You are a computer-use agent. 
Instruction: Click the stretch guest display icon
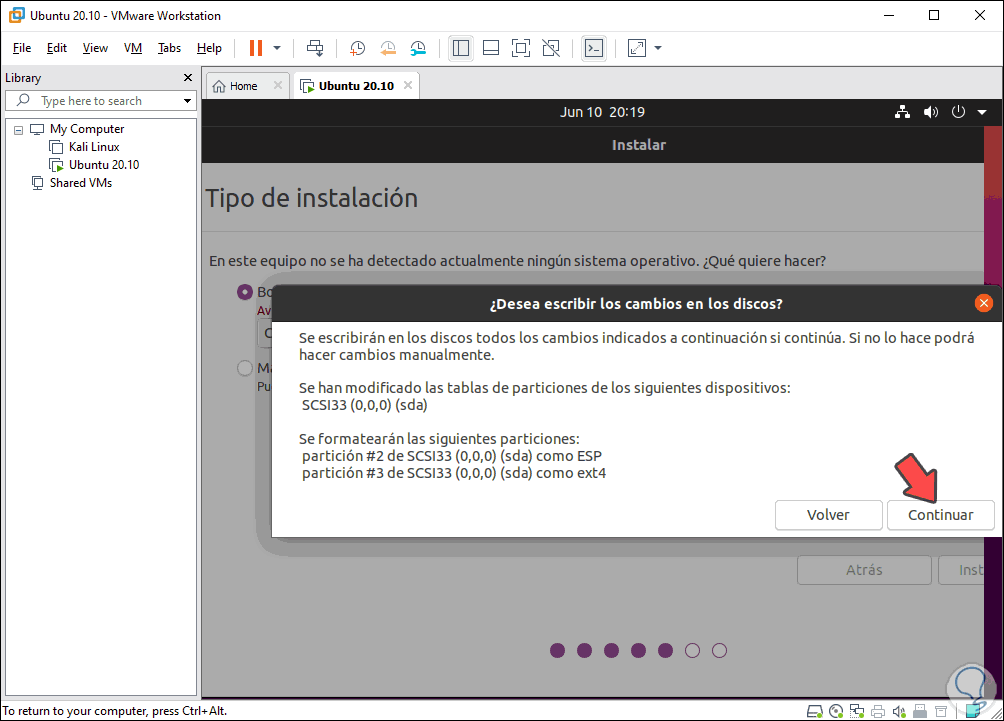[x=636, y=48]
